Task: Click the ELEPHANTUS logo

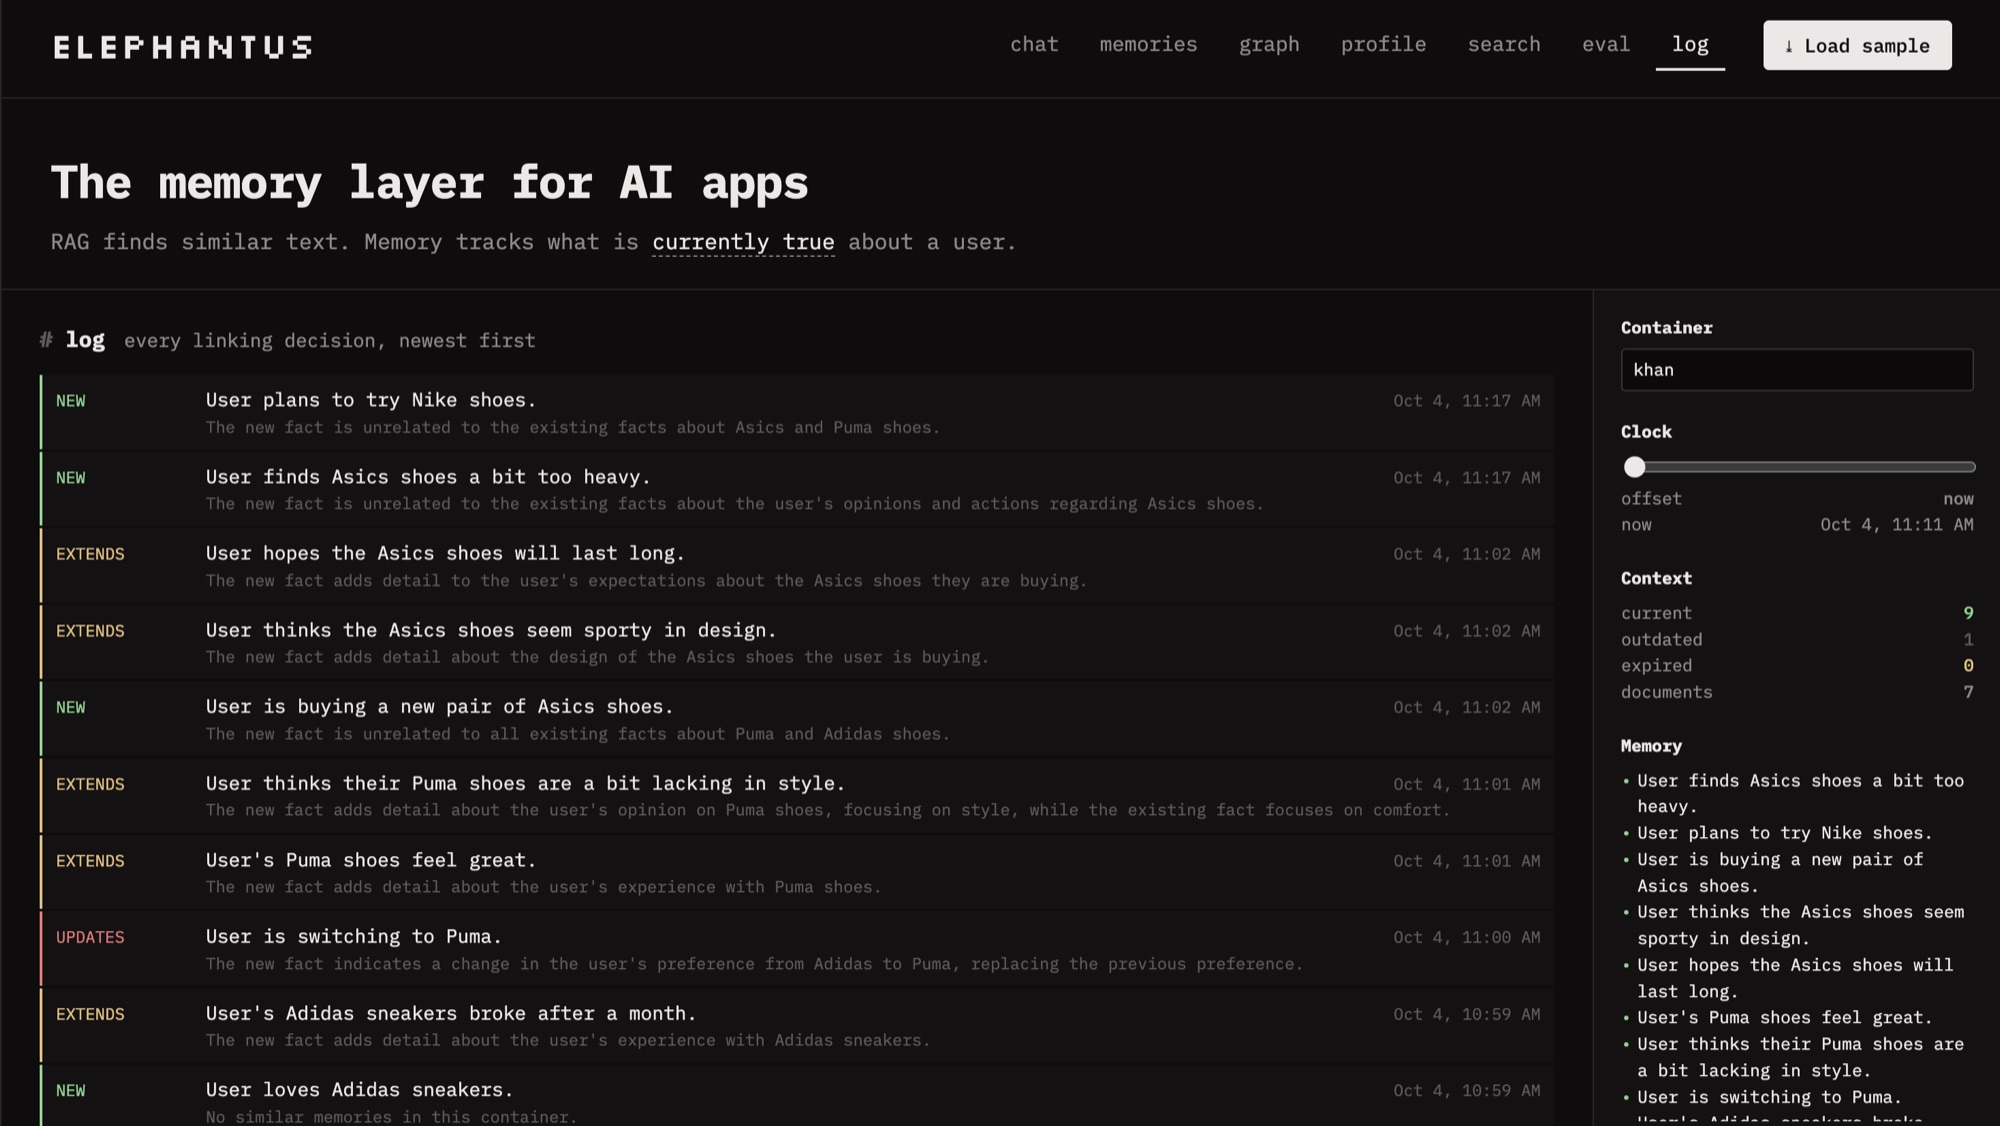Action: coord(182,47)
